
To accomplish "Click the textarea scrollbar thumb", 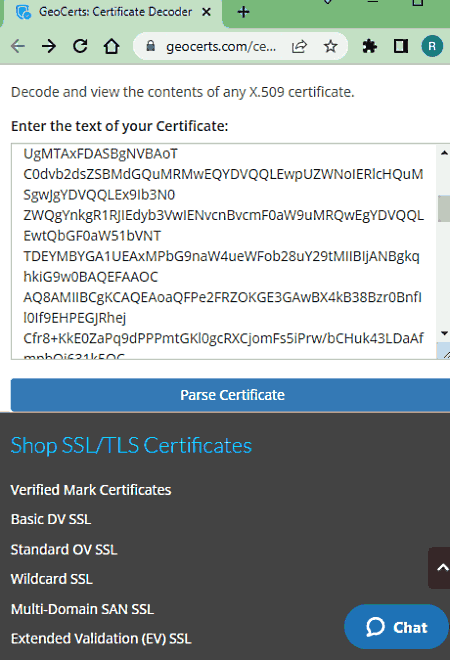I will (444, 208).
